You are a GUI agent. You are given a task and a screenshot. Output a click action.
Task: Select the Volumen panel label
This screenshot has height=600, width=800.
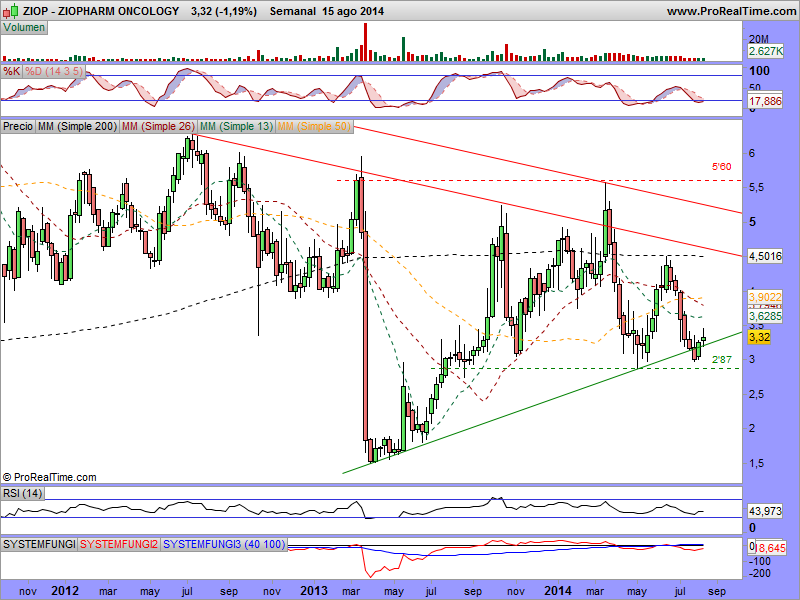[x=24, y=28]
